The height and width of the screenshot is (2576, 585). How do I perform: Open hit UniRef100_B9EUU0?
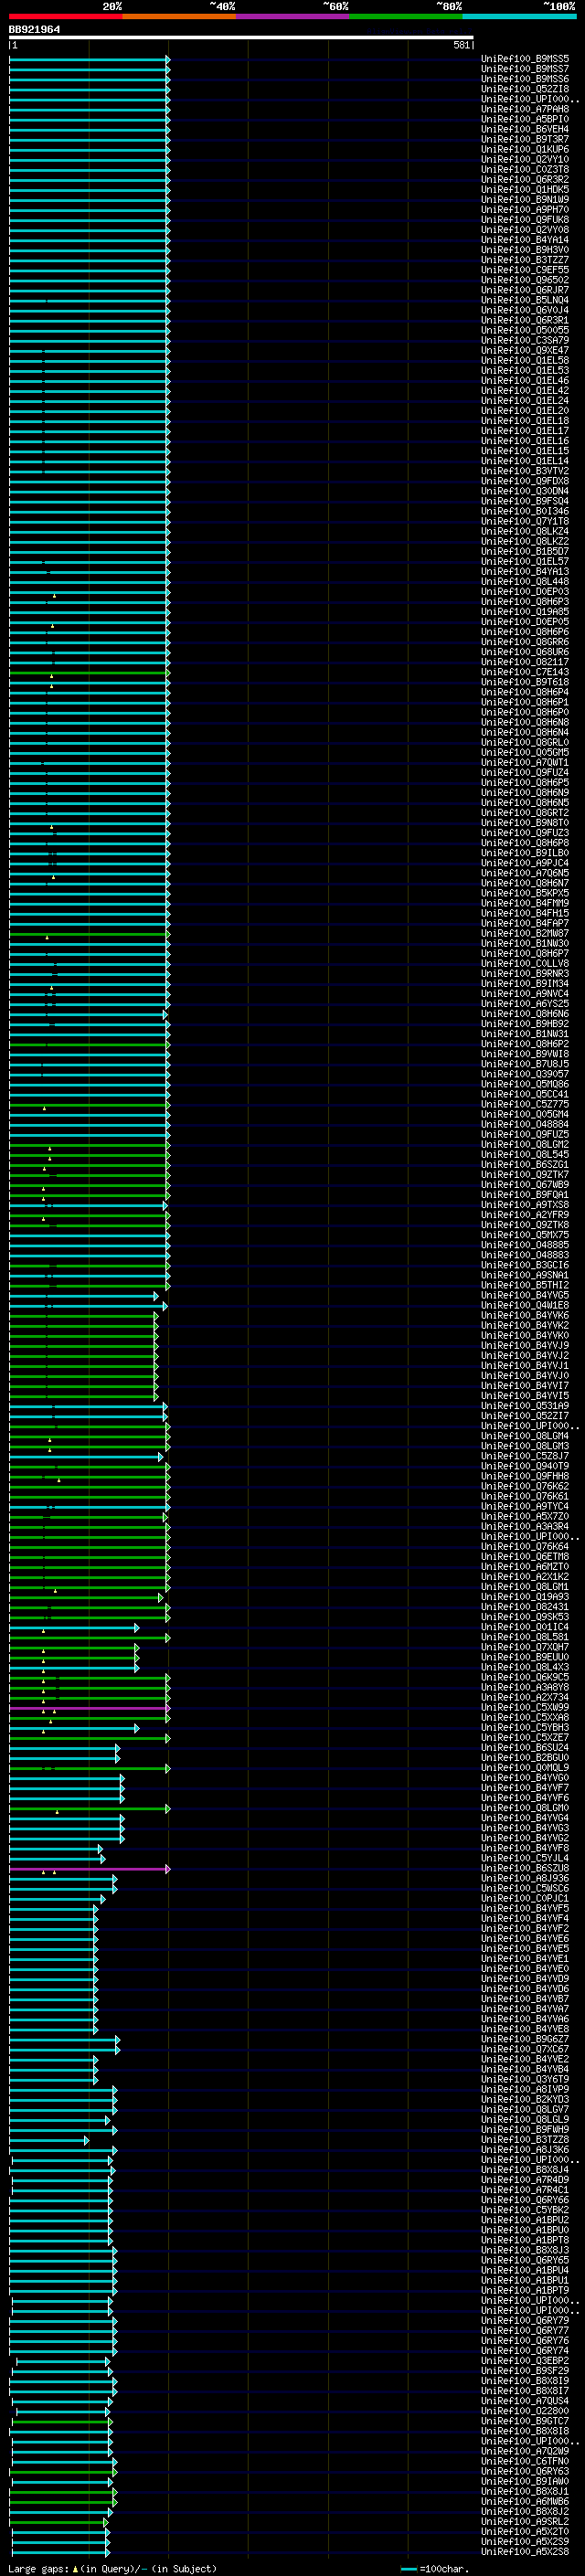[525, 1657]
